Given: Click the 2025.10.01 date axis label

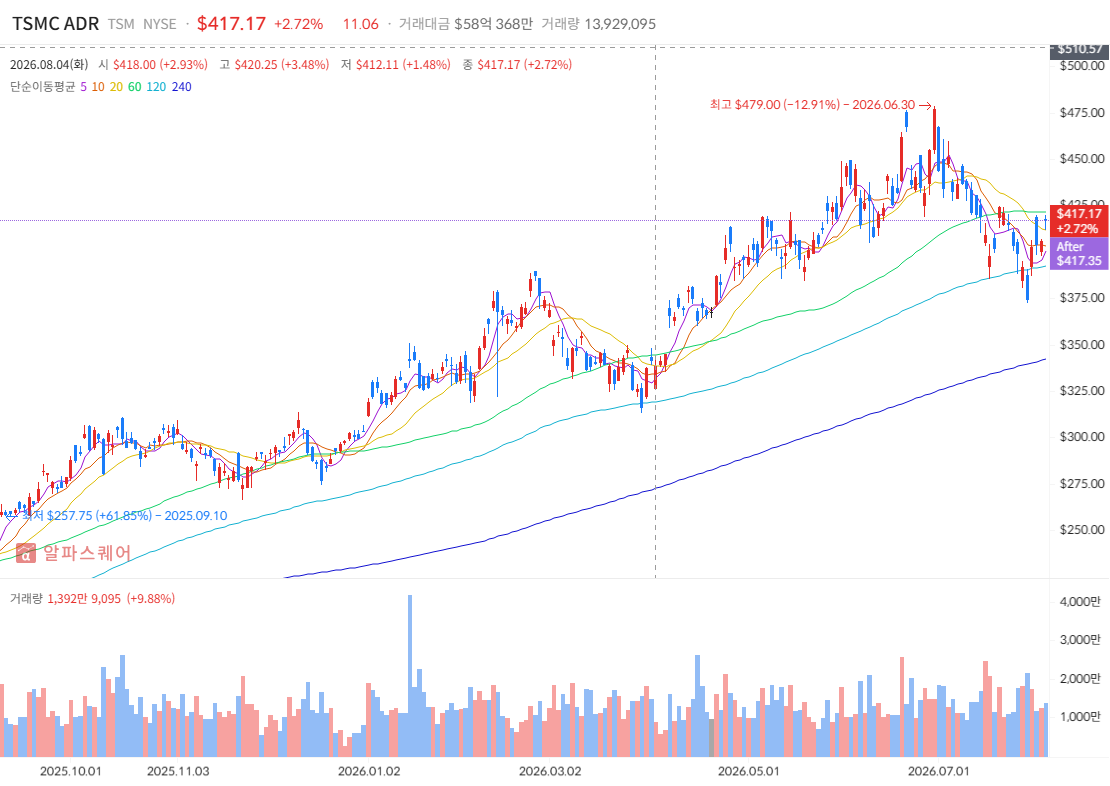Looking at the screenshot, I should tap(70, 770).
